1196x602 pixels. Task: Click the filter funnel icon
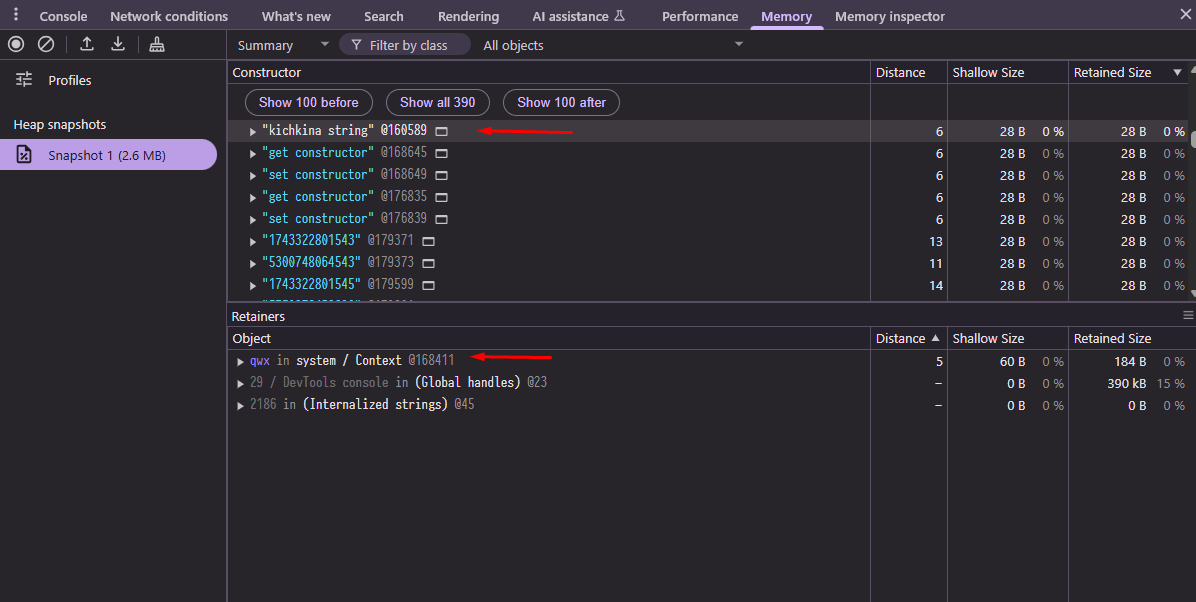pos(356,45)
